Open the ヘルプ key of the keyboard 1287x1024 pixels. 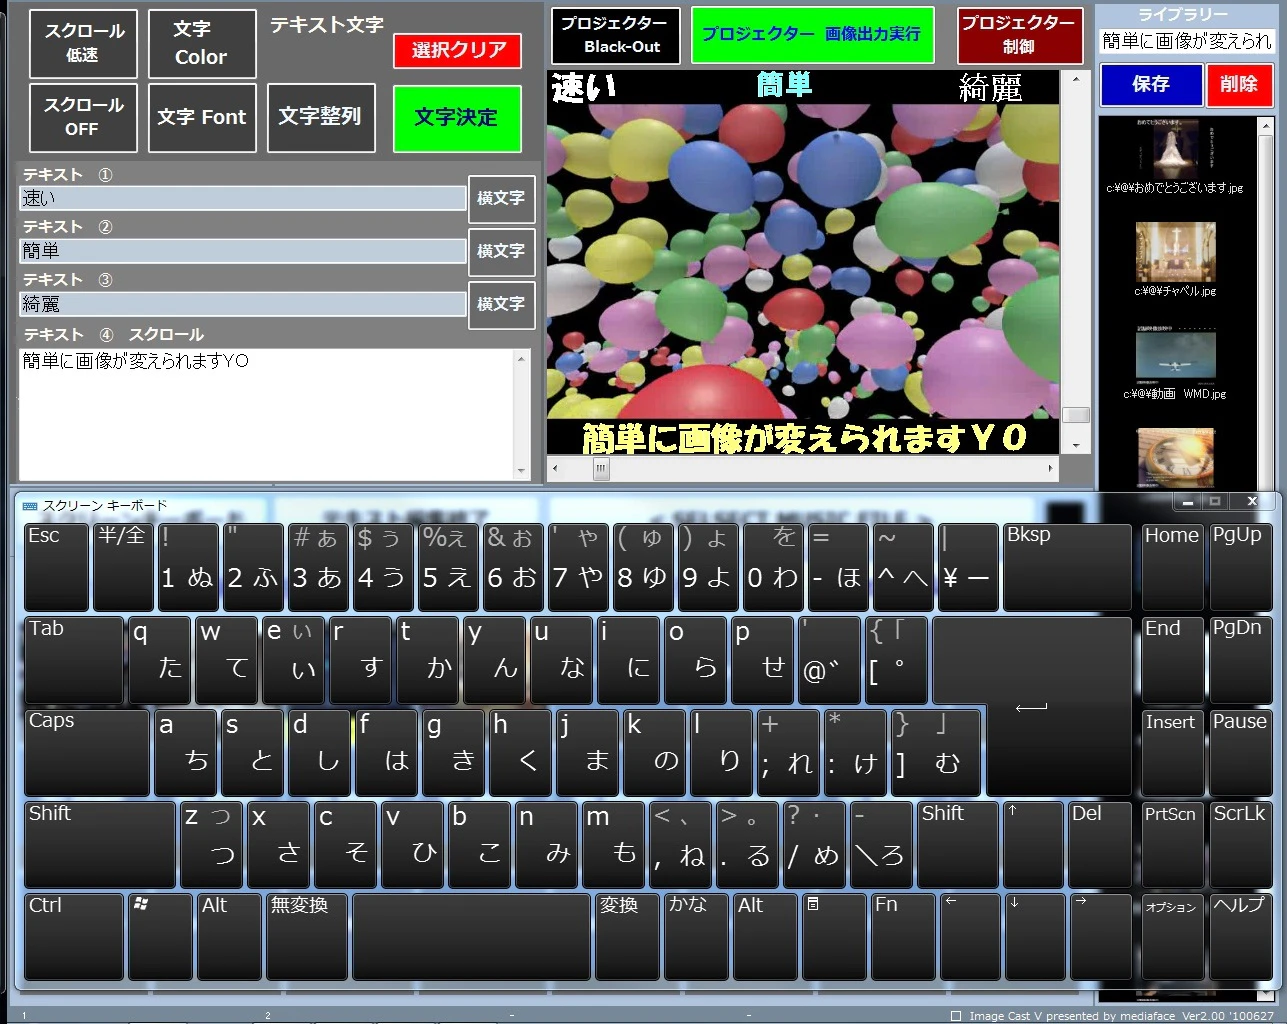[1240, 936]
